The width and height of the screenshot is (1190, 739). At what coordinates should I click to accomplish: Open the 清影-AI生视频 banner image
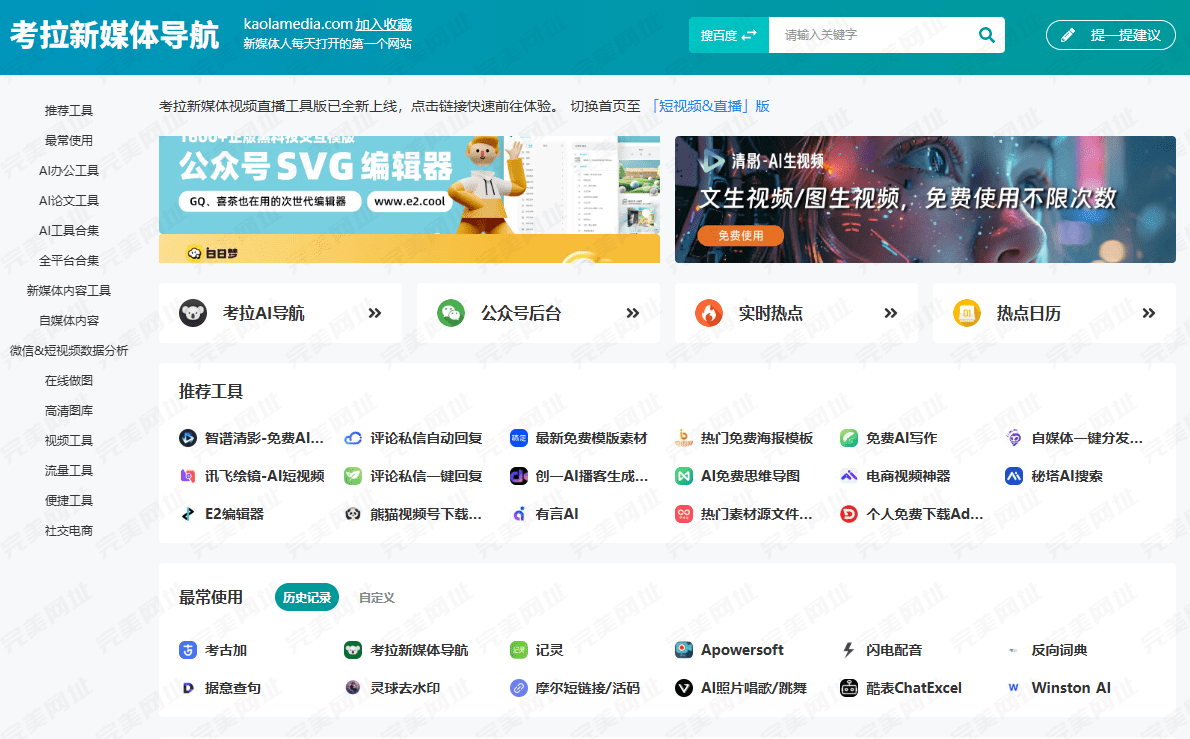coord(925,200)
